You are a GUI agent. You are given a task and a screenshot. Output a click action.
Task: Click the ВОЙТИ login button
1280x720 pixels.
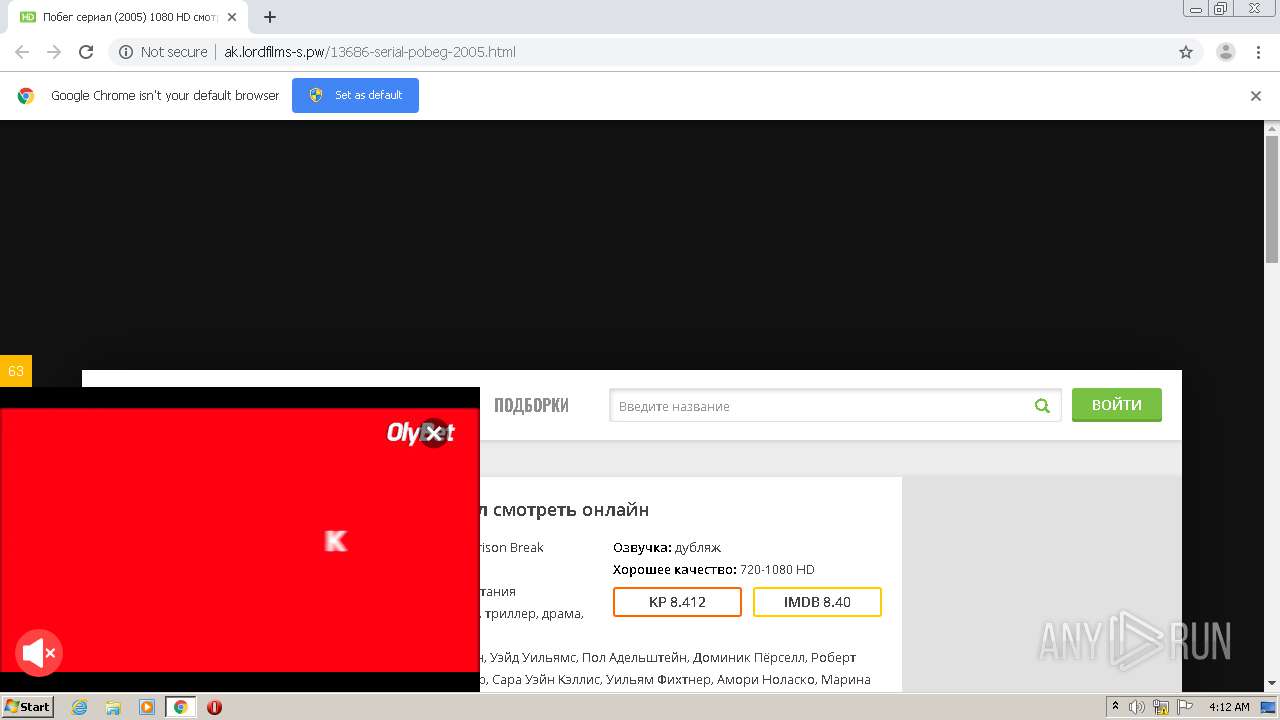(1117, 405)
